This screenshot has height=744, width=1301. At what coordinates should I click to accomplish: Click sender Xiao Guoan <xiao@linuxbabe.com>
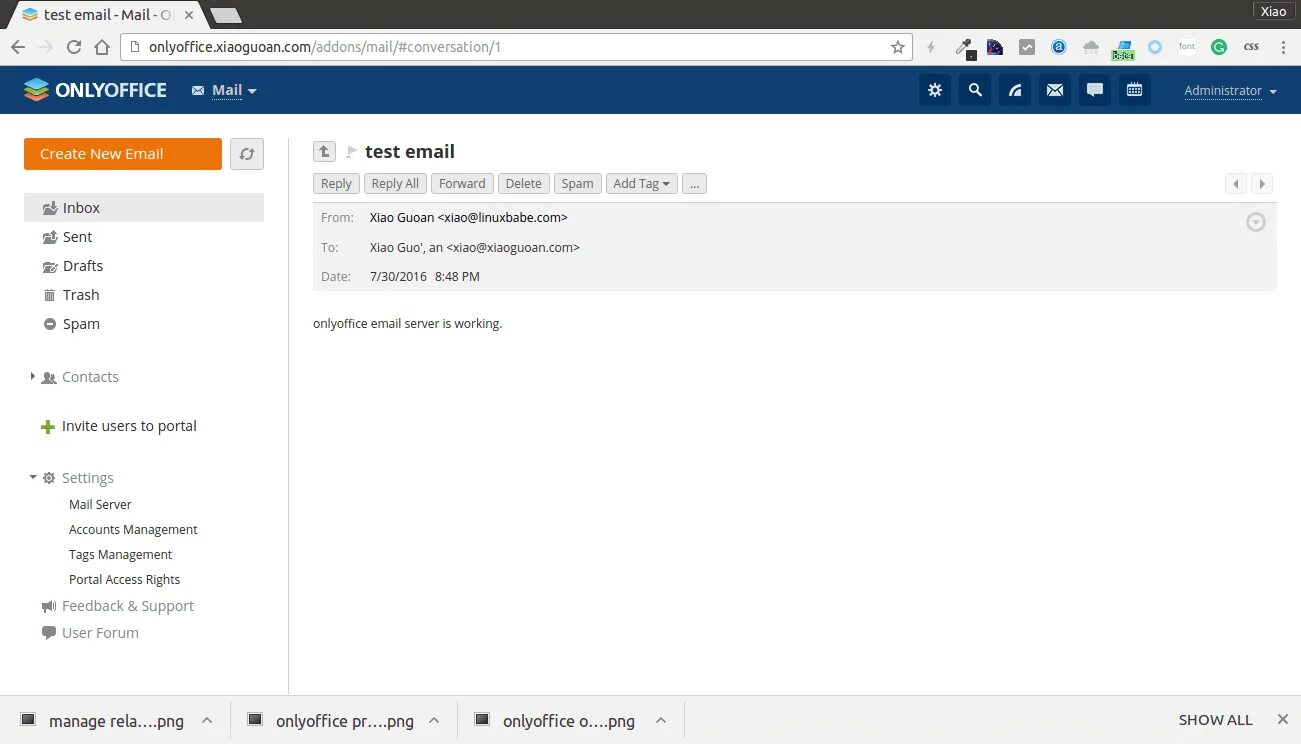coord(468,218)
